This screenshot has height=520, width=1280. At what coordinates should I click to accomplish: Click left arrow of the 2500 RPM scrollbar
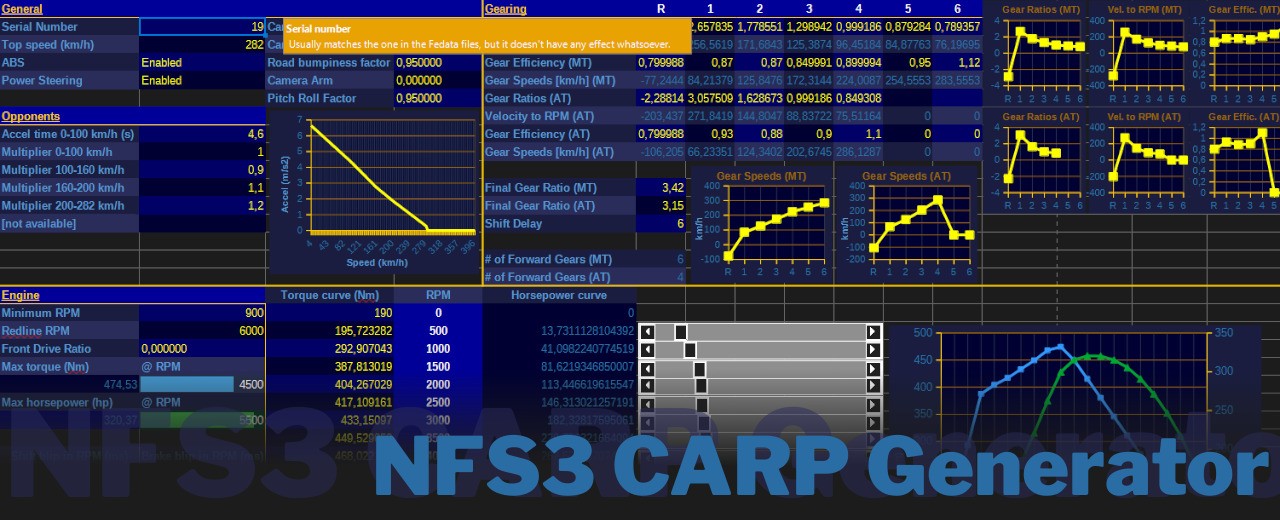(x=647, y=404)
